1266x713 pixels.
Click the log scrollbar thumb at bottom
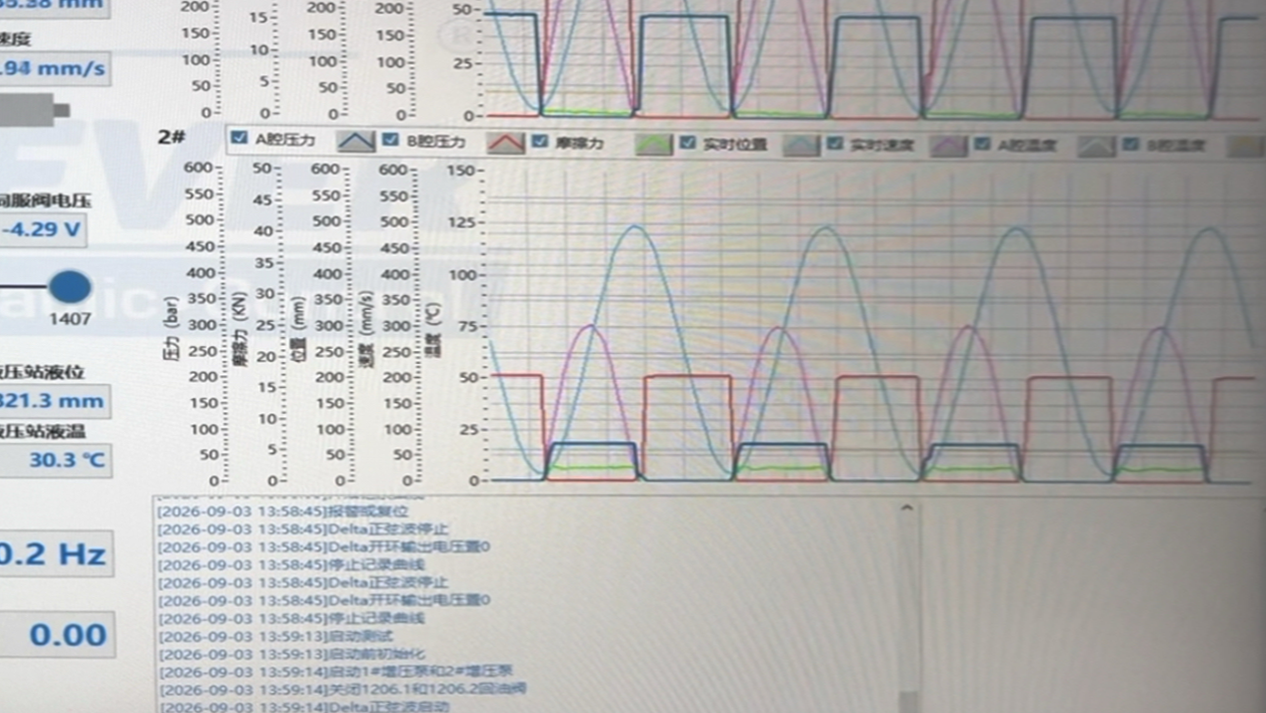(x=907, y=701)
